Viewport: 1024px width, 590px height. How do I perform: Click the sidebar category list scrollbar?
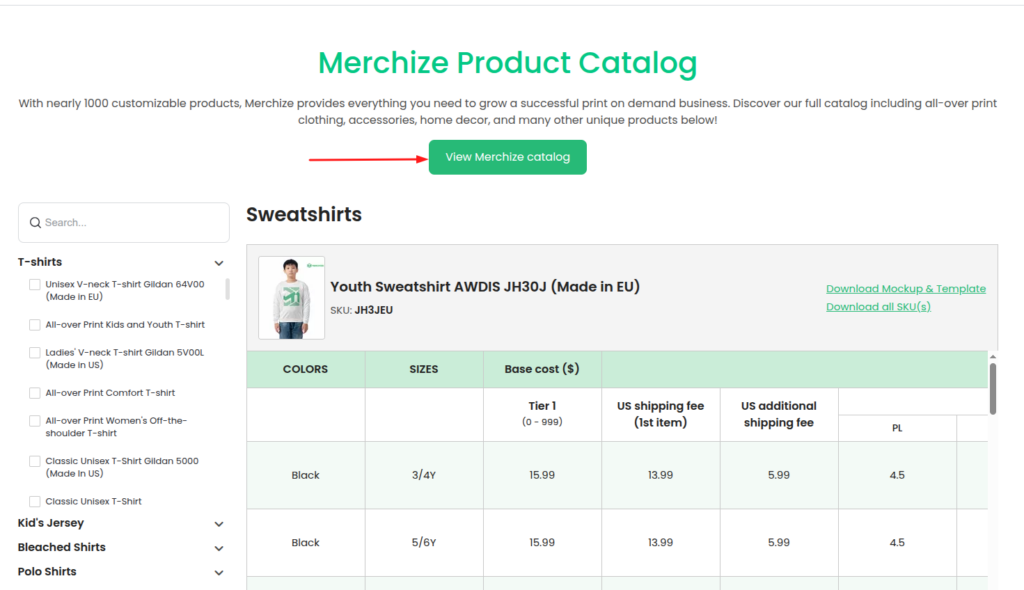[227, 289]
